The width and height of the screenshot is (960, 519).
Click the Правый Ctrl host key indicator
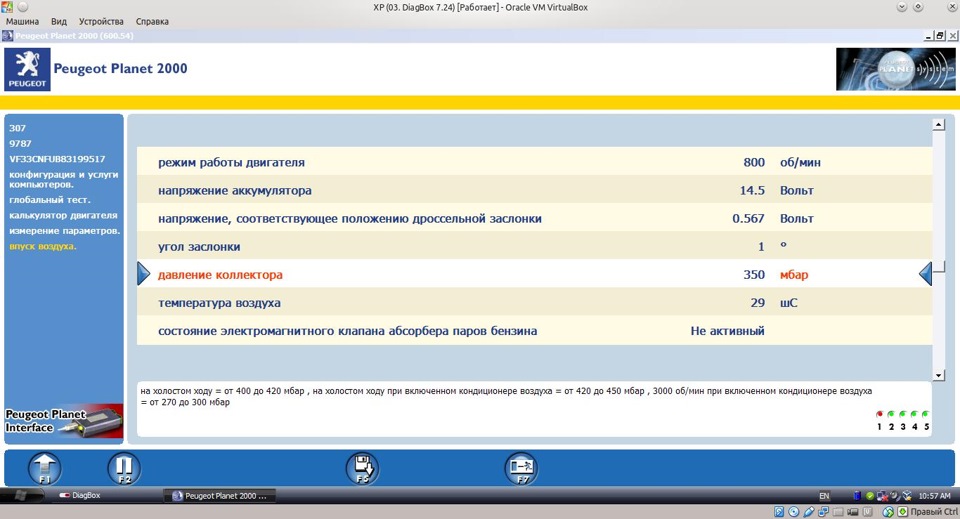point(934,512)
